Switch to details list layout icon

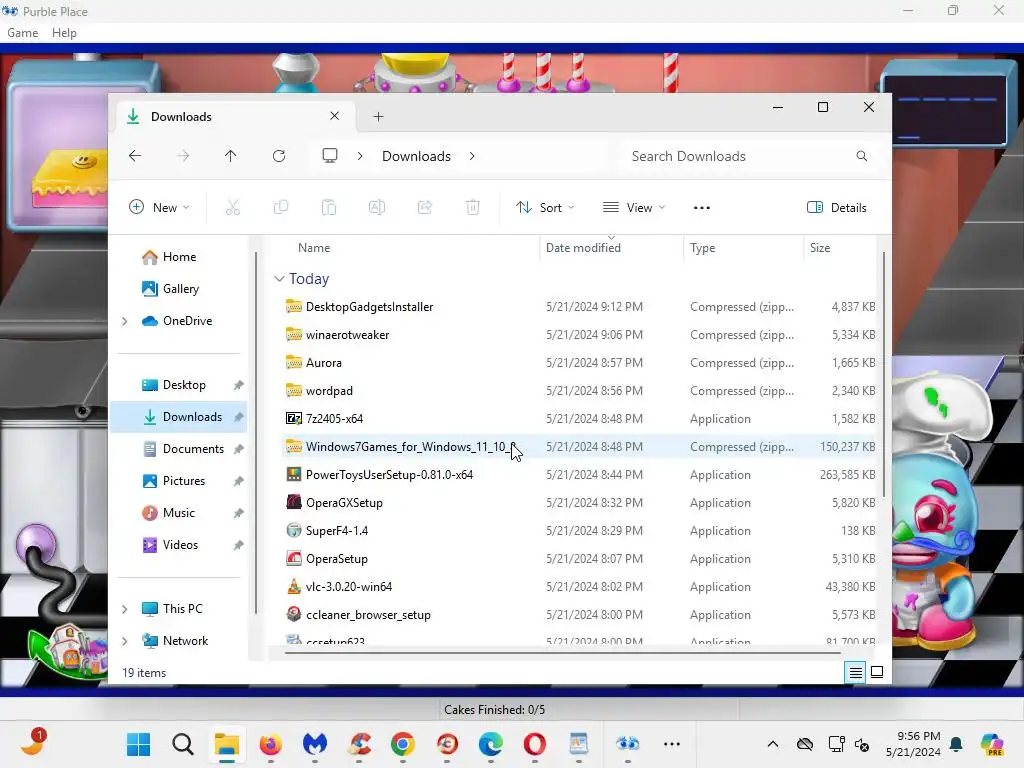[x=856, y=672]
